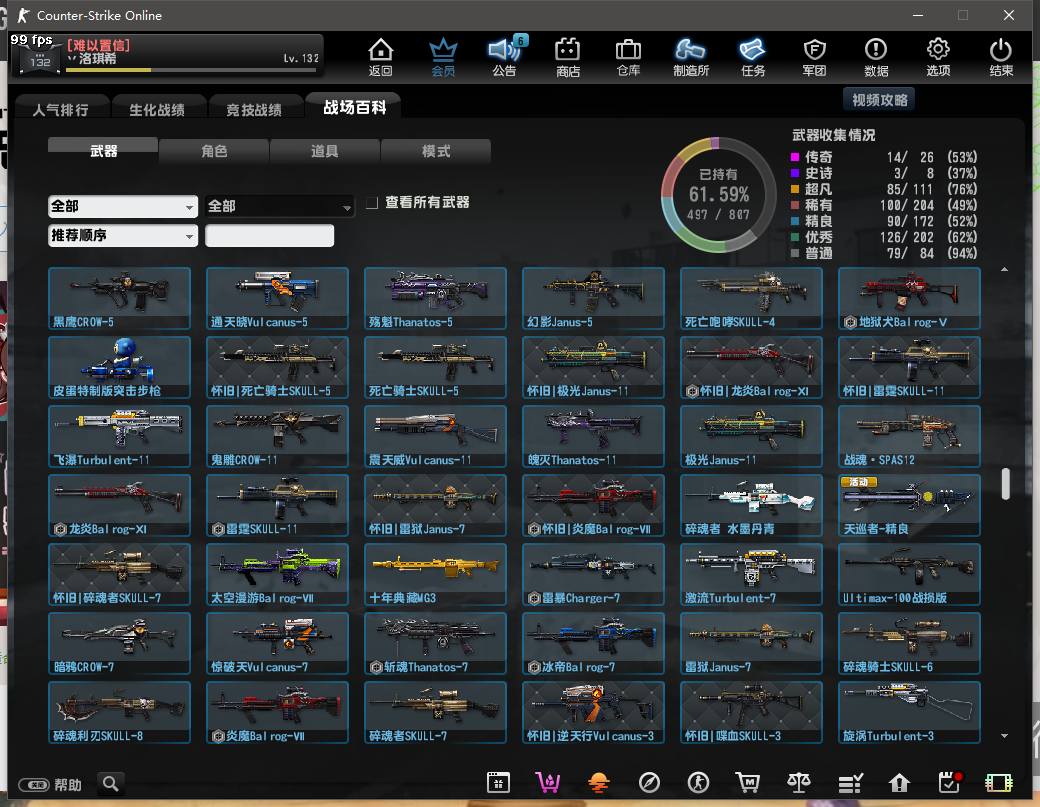Click the 视频攻略 button
This screenshot has width=1040, height=807.
(879, 99)
